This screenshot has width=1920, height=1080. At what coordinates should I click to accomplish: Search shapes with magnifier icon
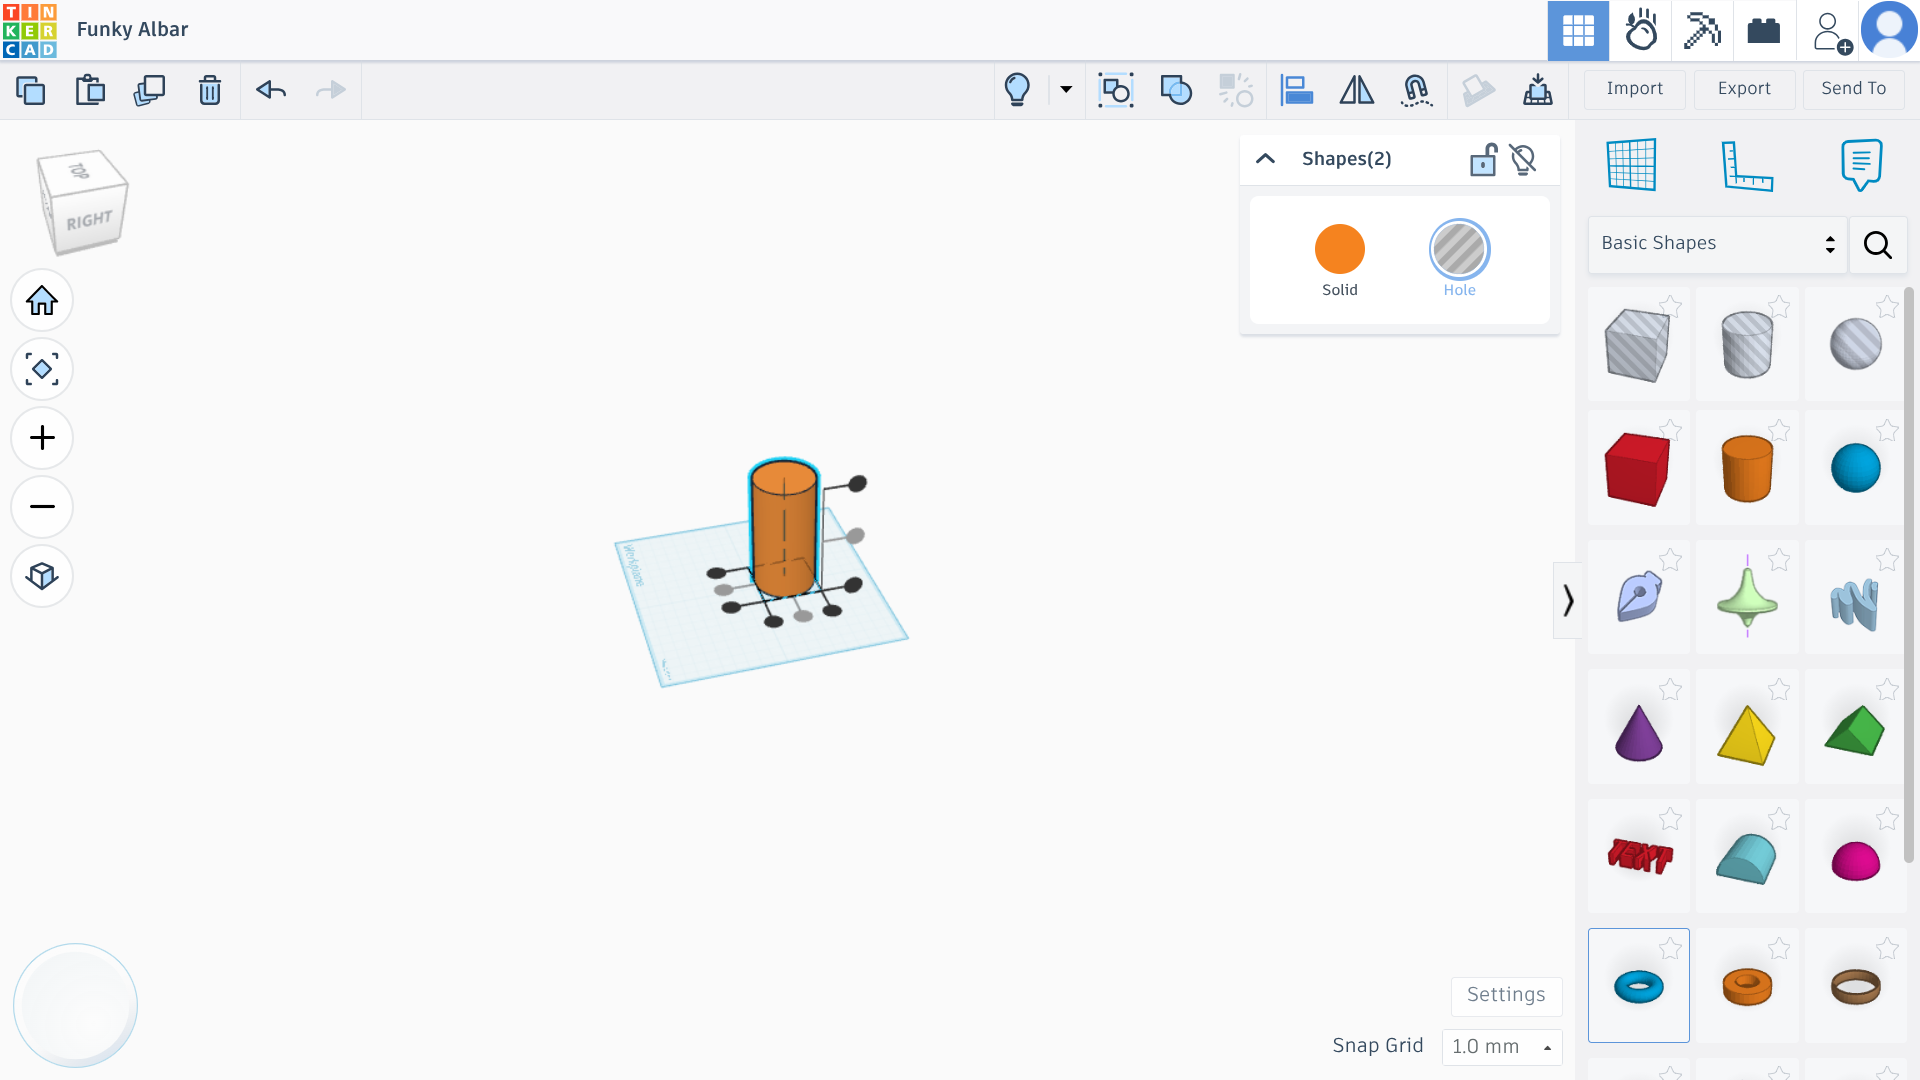tap(1878, 244)
